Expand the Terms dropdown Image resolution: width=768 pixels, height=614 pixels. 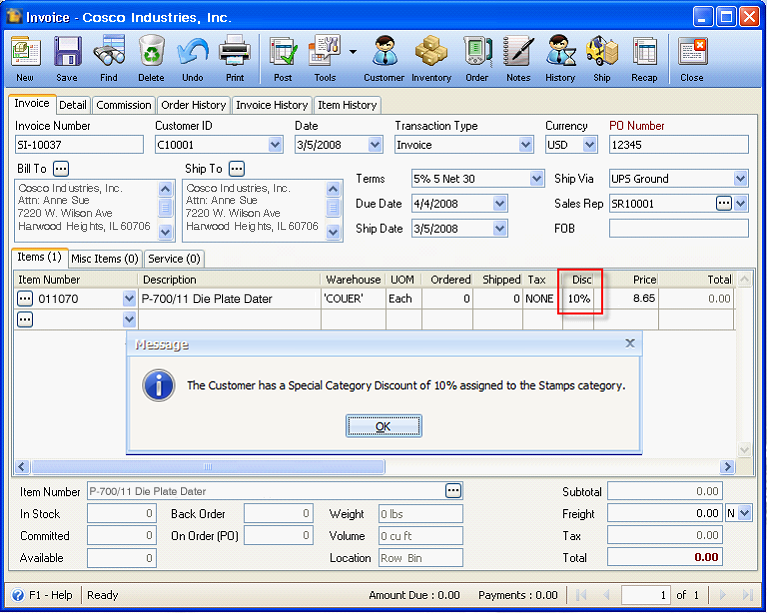537,179
